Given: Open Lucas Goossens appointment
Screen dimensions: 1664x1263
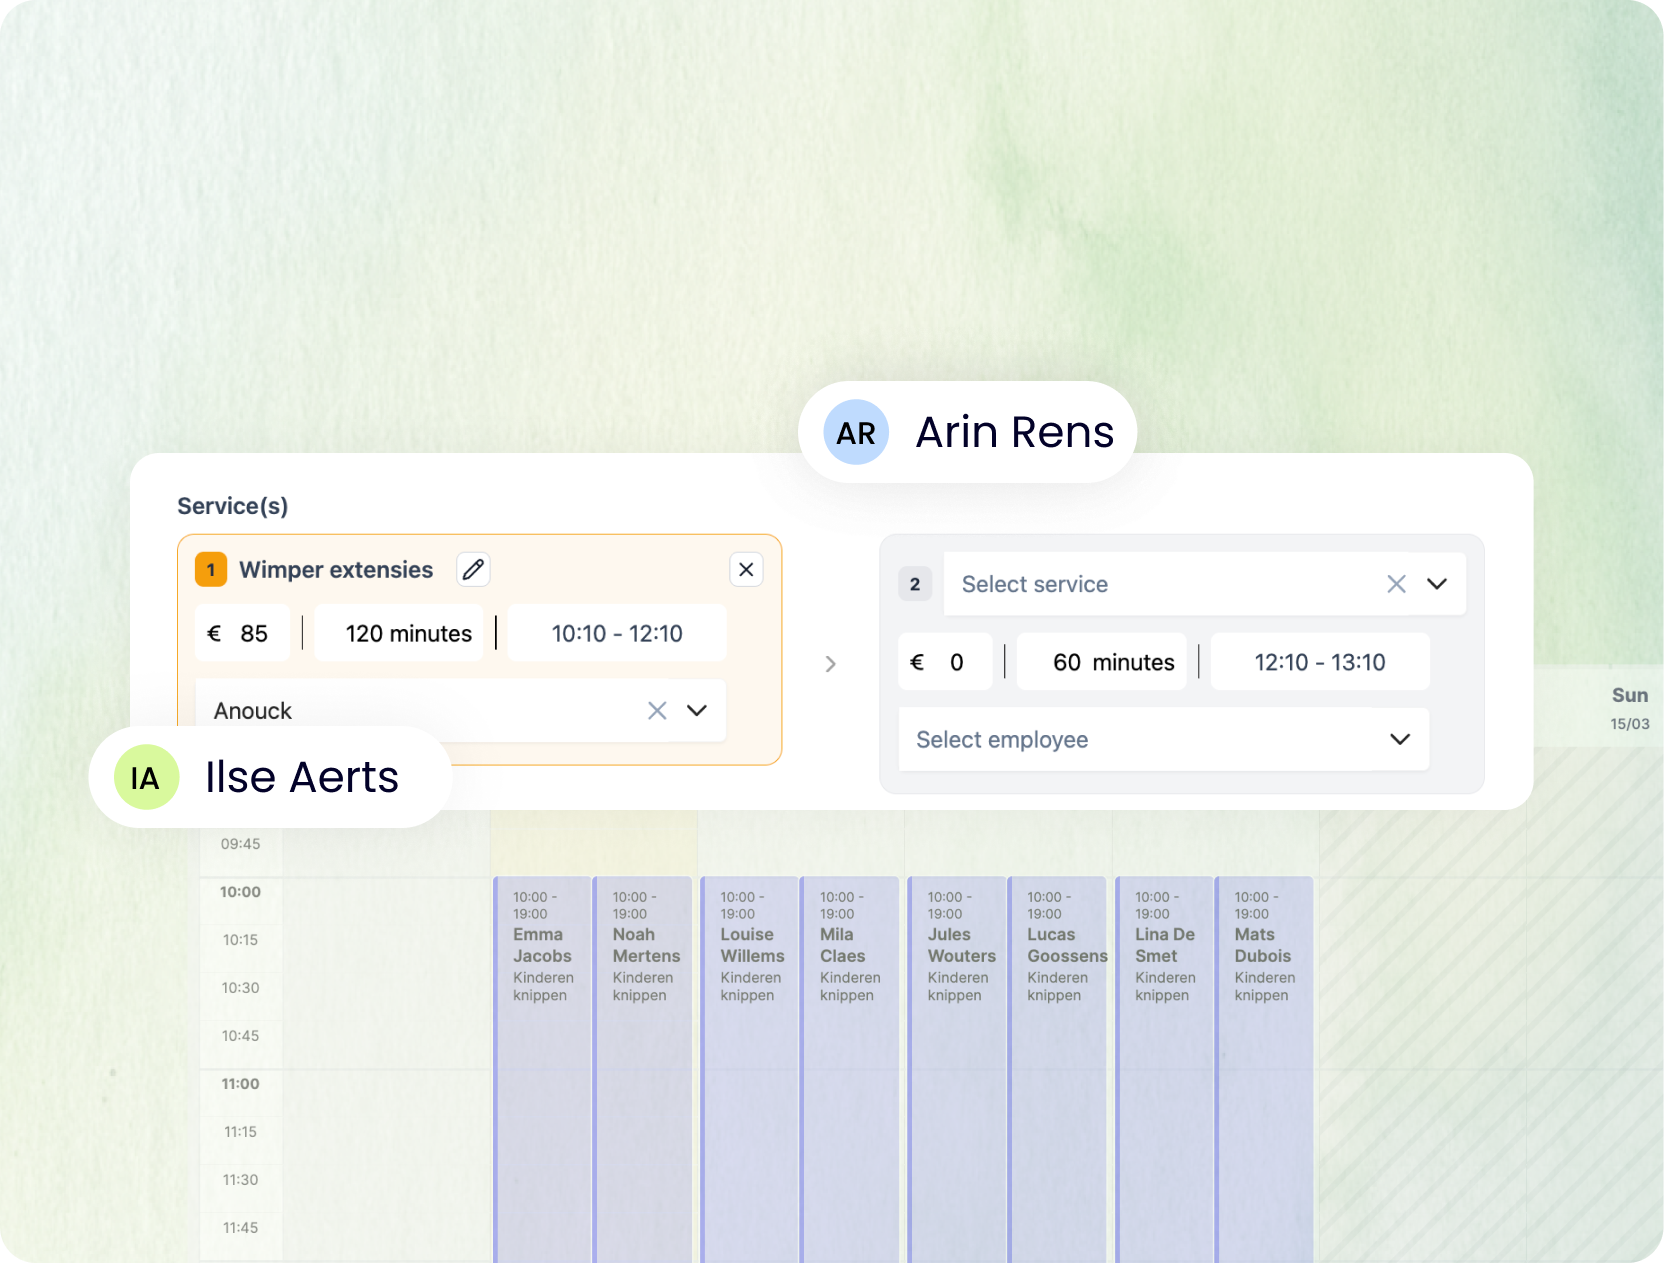Looking at the screenshot, I should [x=1057, y=1069].
